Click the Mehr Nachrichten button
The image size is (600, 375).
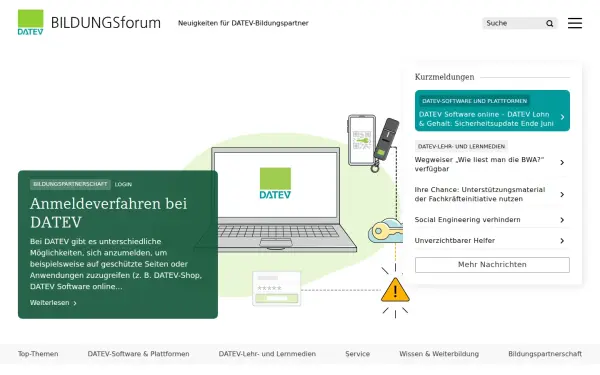pyautogui.click(x=492, y=265)
